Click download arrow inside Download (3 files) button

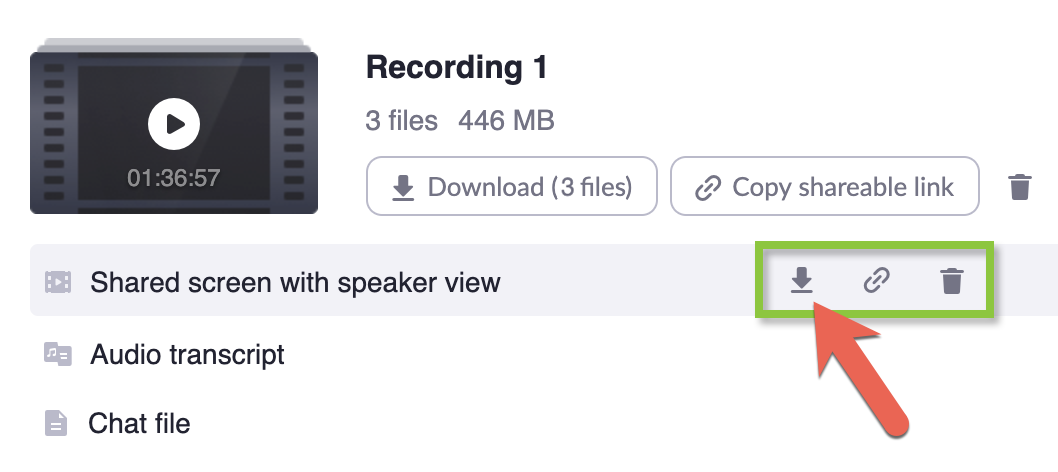pos(402,187)
